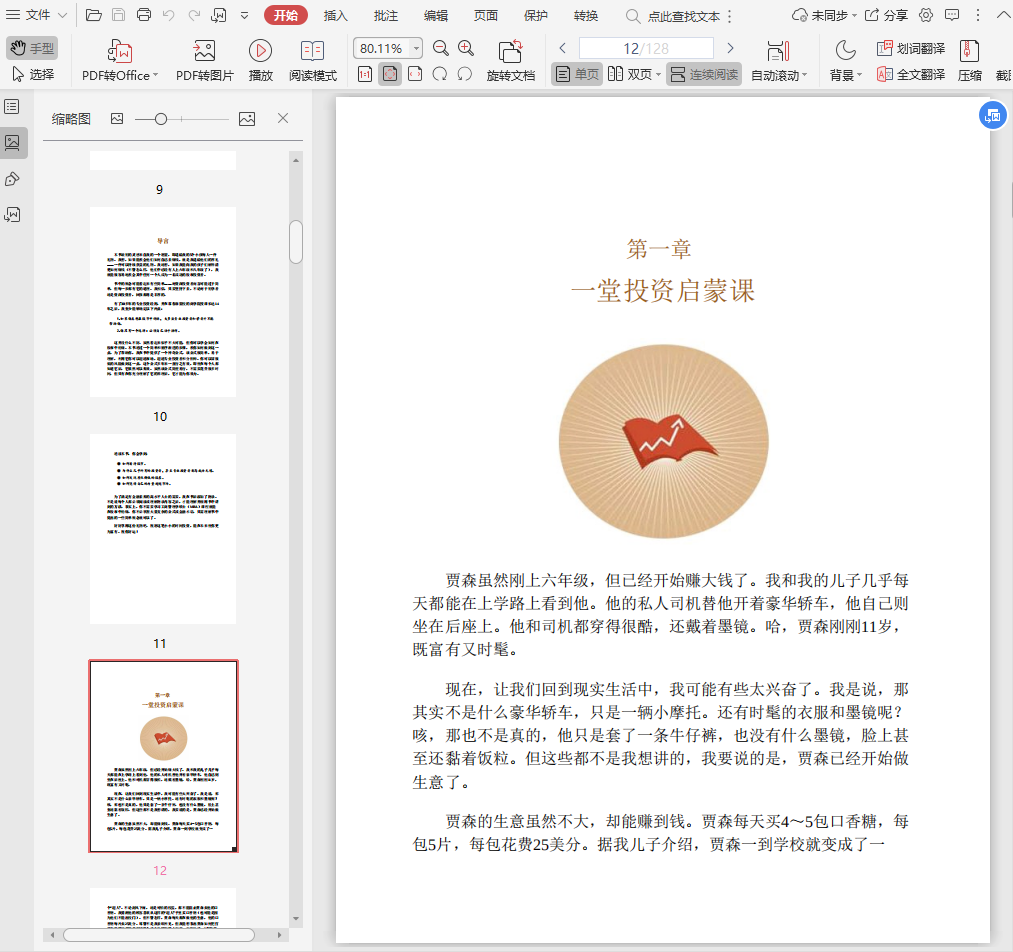Click the fit width icon
Viewport: 1013px width, 952px height.
point(415,74)
